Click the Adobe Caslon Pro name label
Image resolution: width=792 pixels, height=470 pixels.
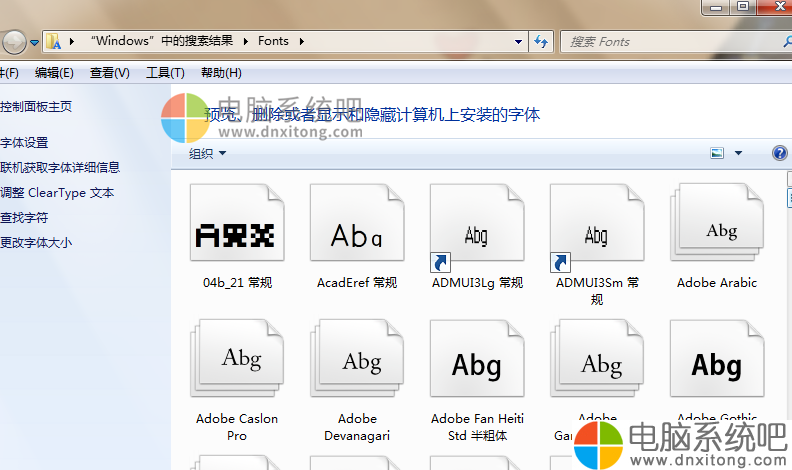pyautogui.click(x=237, y=427)
